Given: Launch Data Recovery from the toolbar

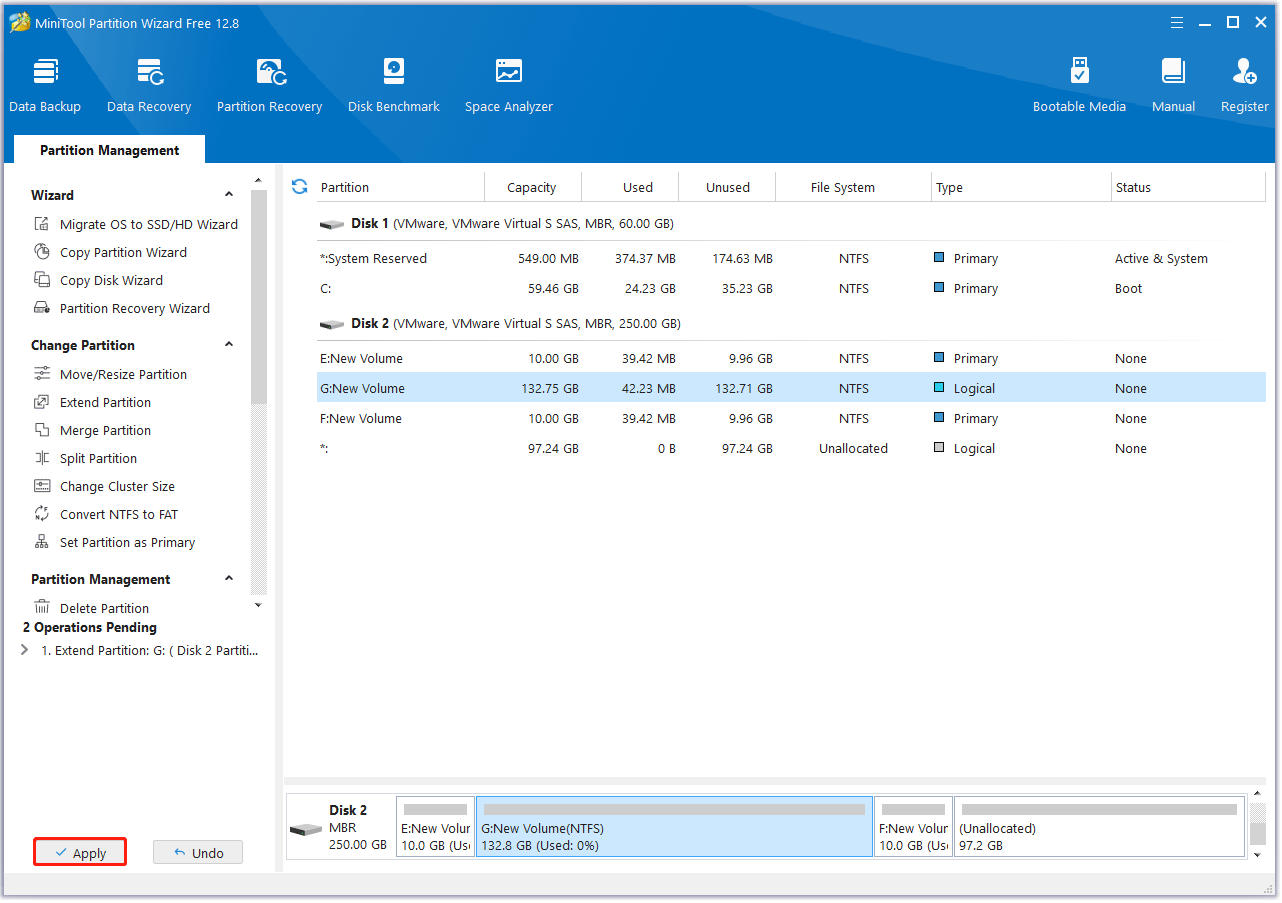Looking at the screenshot, I should [149, 85].
